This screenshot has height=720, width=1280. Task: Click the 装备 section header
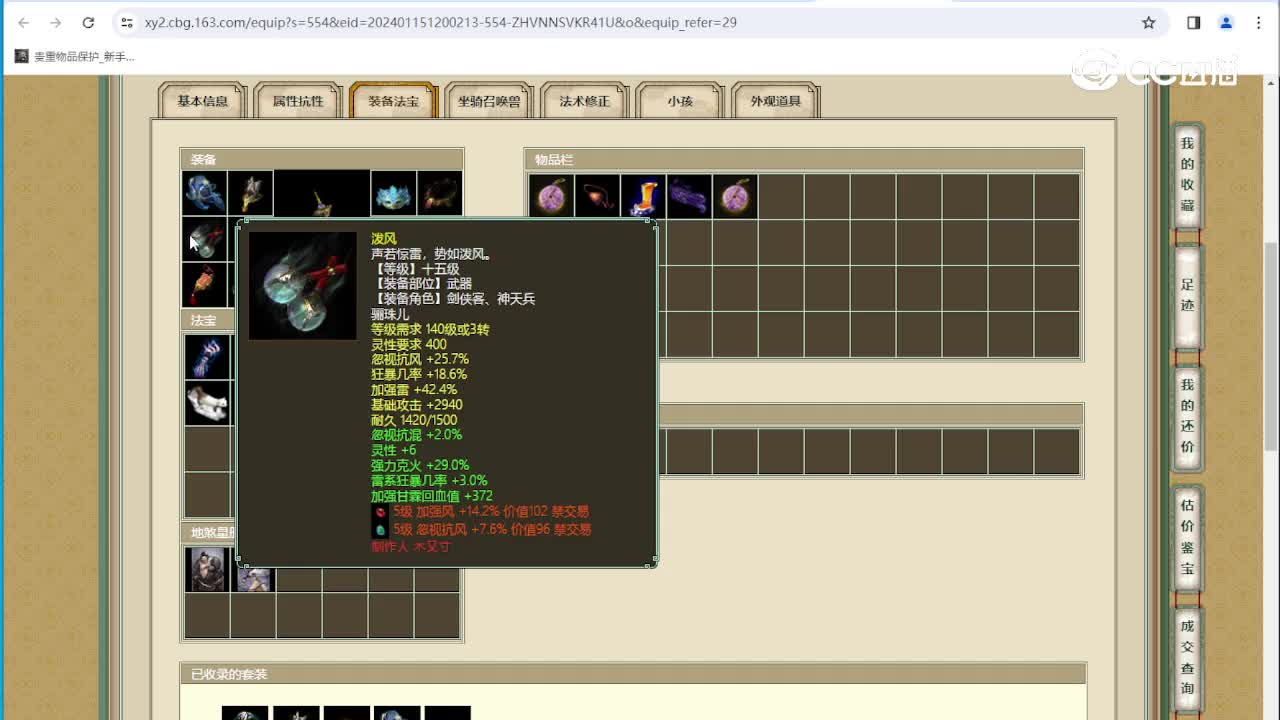point(322,159)
